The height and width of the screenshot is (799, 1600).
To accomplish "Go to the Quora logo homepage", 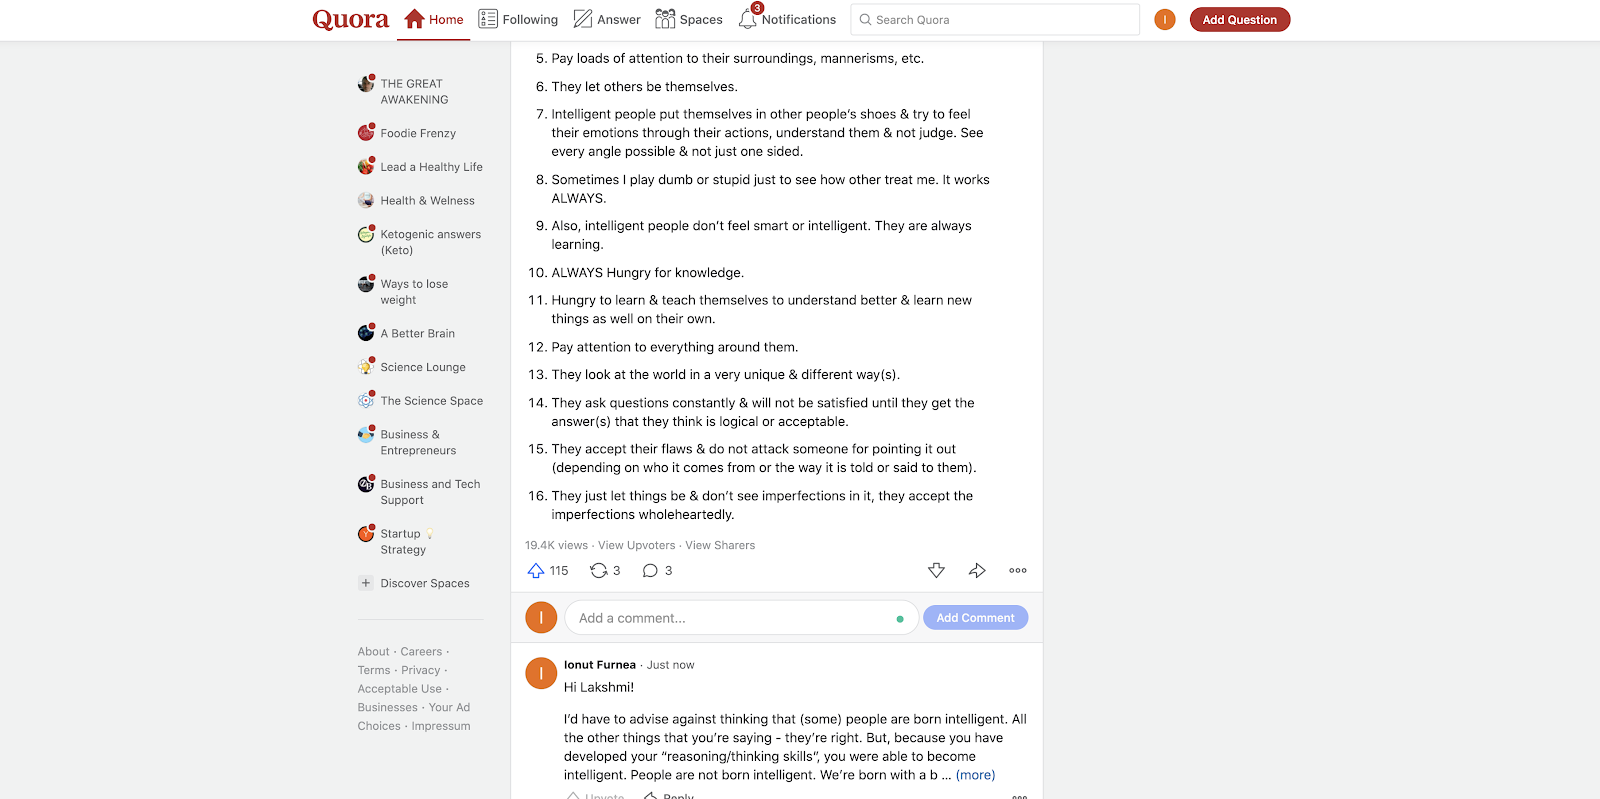I will 351,19.
